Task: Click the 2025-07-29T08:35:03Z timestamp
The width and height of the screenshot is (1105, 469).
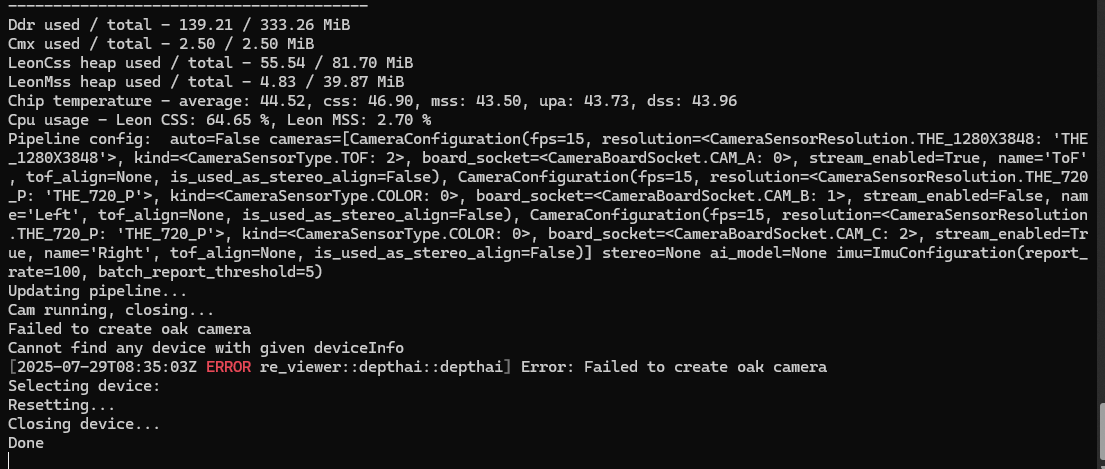Action: [104, 367]
